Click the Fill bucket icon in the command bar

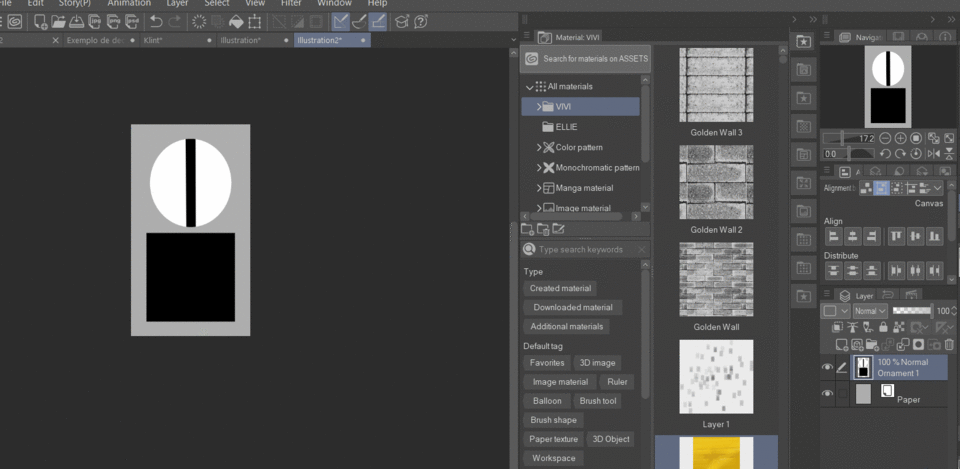point(236,21)
